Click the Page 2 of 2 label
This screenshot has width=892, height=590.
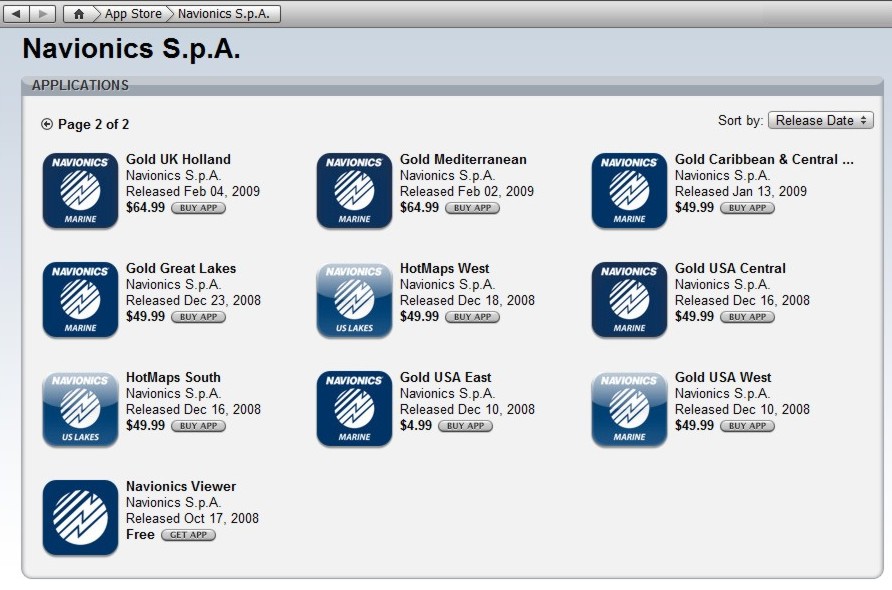point(93,125)
